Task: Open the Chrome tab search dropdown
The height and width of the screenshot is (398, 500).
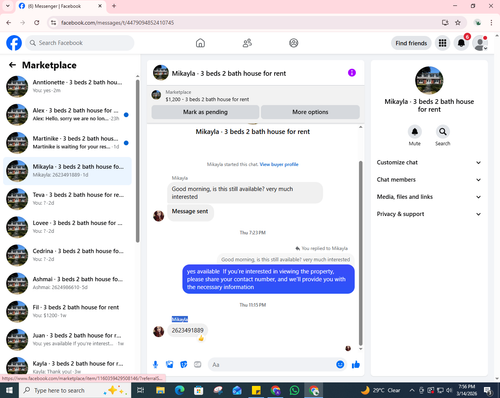Action: (x=7, y=6)
